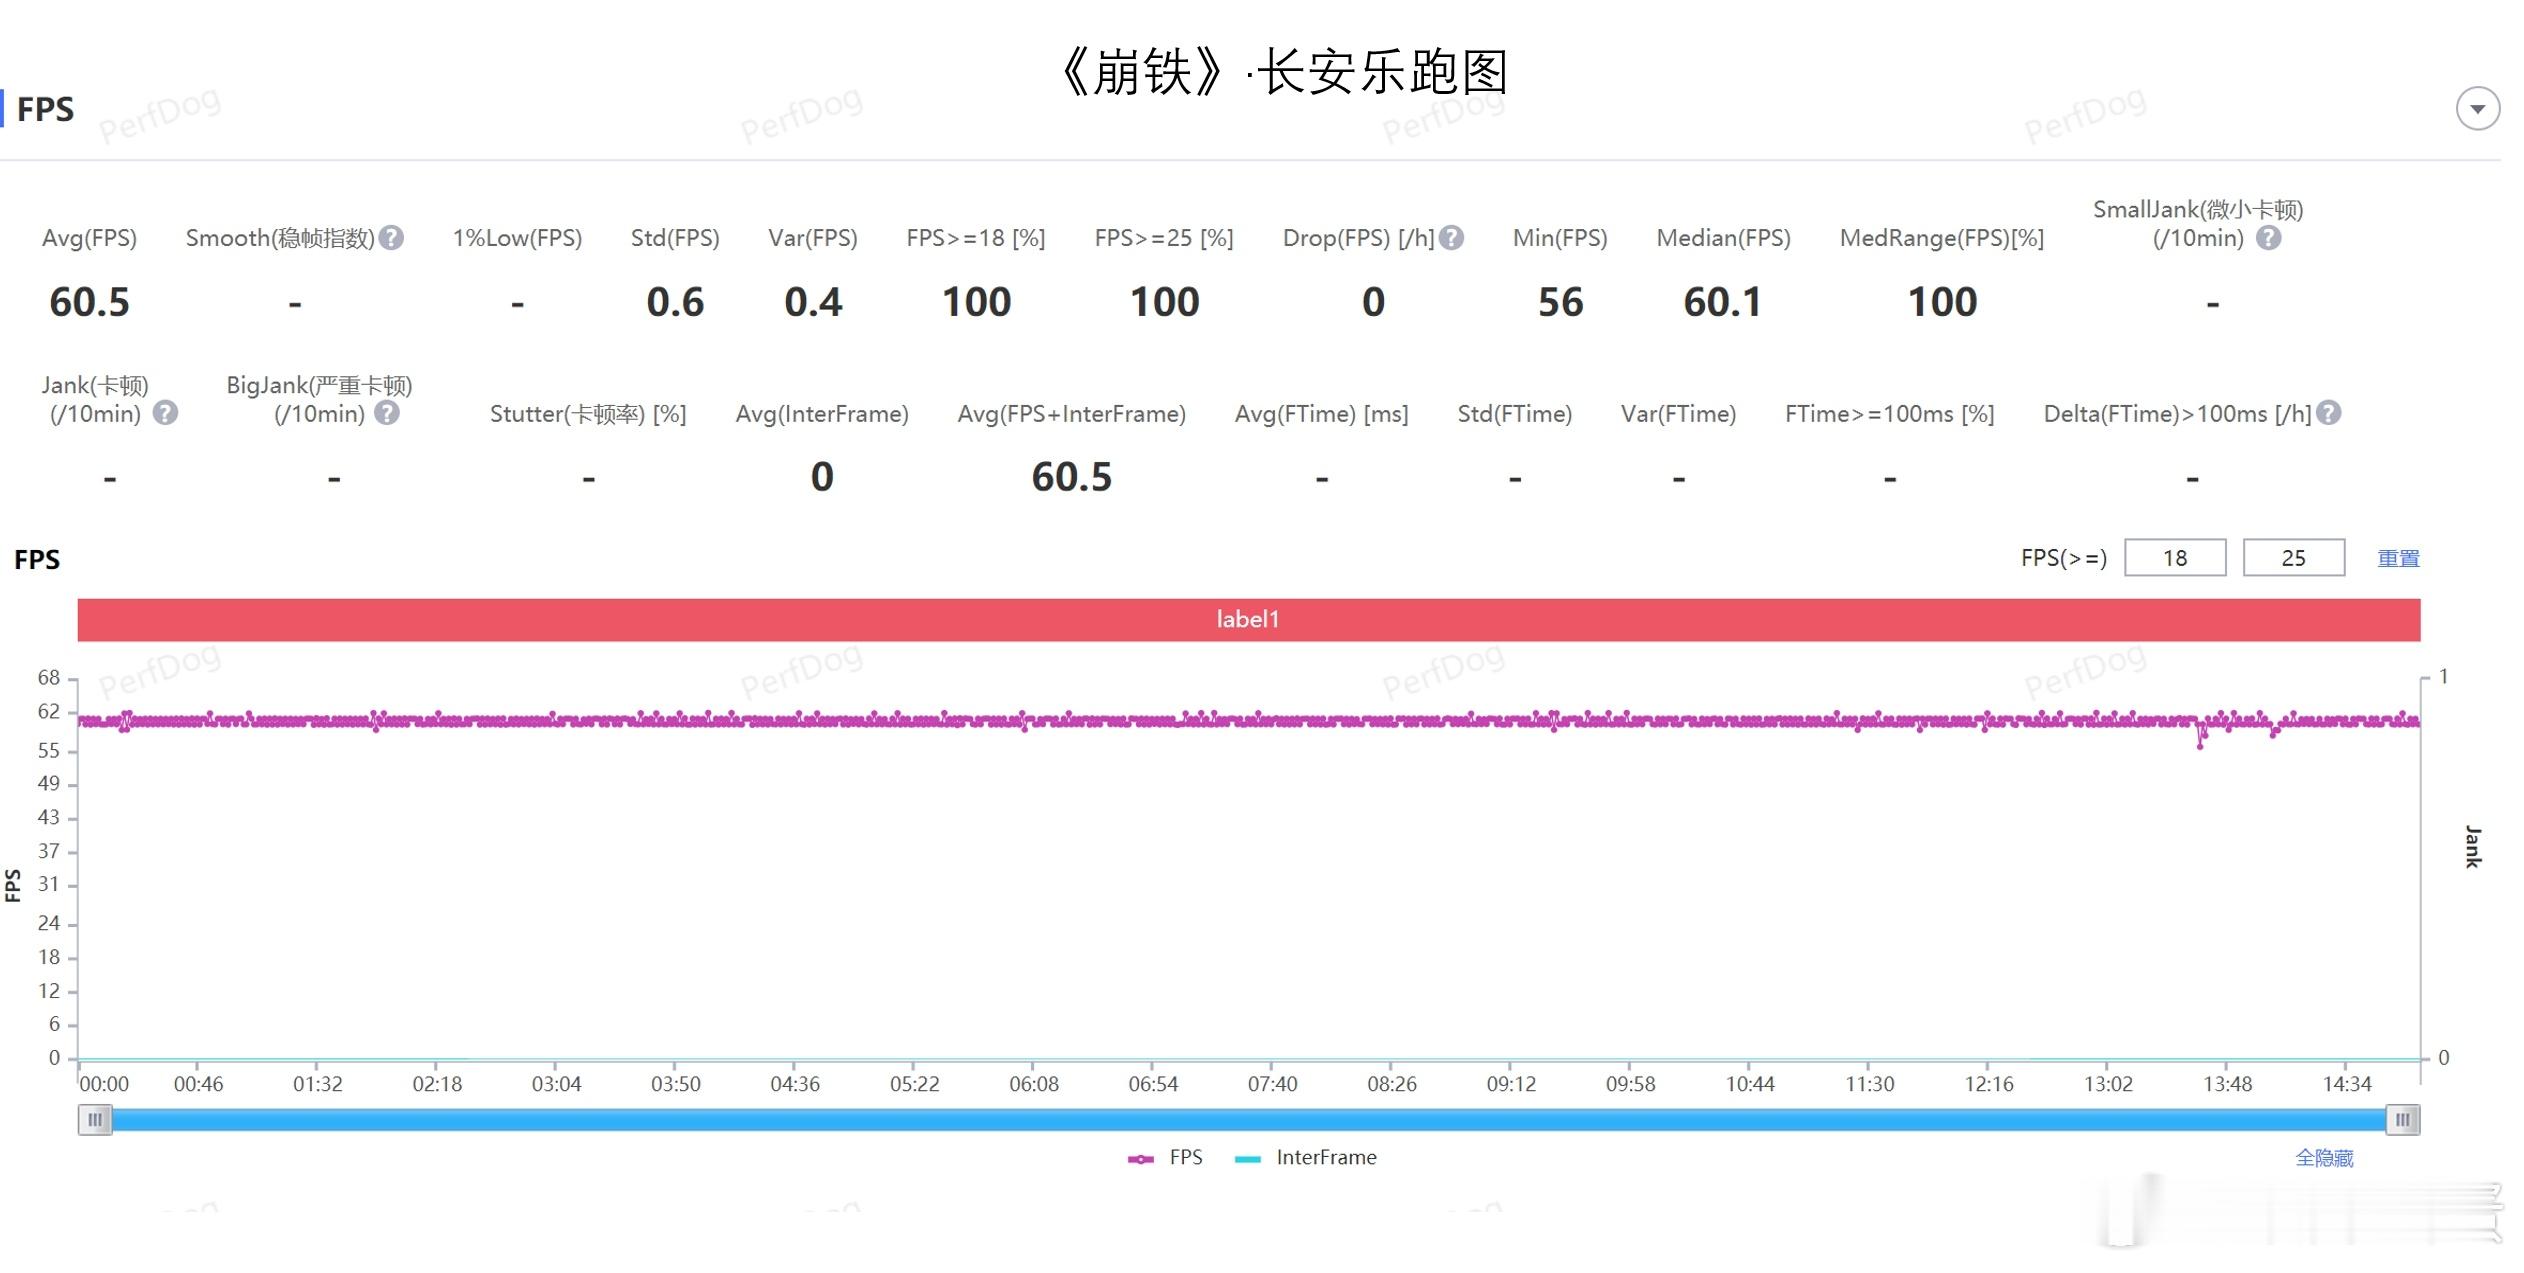Click the 00:00 time axis tick
The image size is (2524, 1273).
point(104,1084)
